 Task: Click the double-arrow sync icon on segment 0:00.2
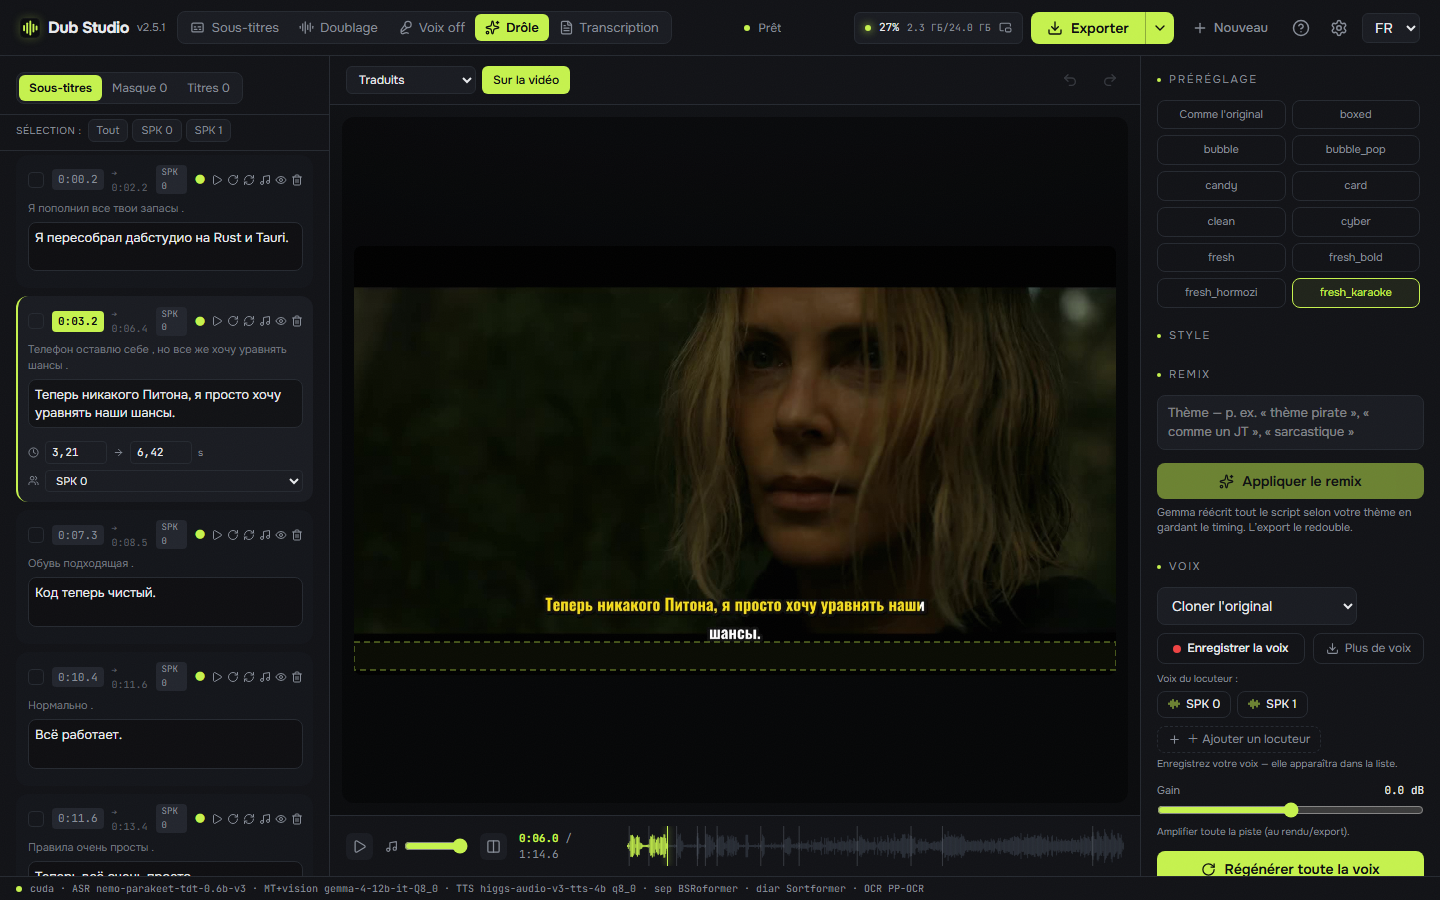[x=249, y=180]
